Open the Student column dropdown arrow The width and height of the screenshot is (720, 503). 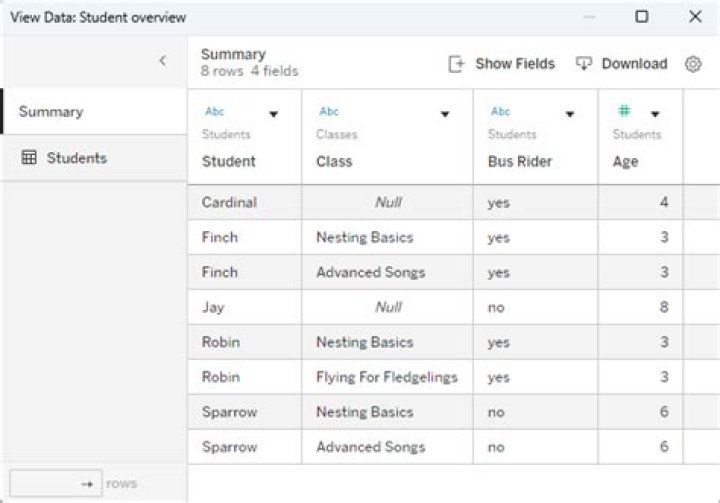pyautogui.click(x=273, y=114)
